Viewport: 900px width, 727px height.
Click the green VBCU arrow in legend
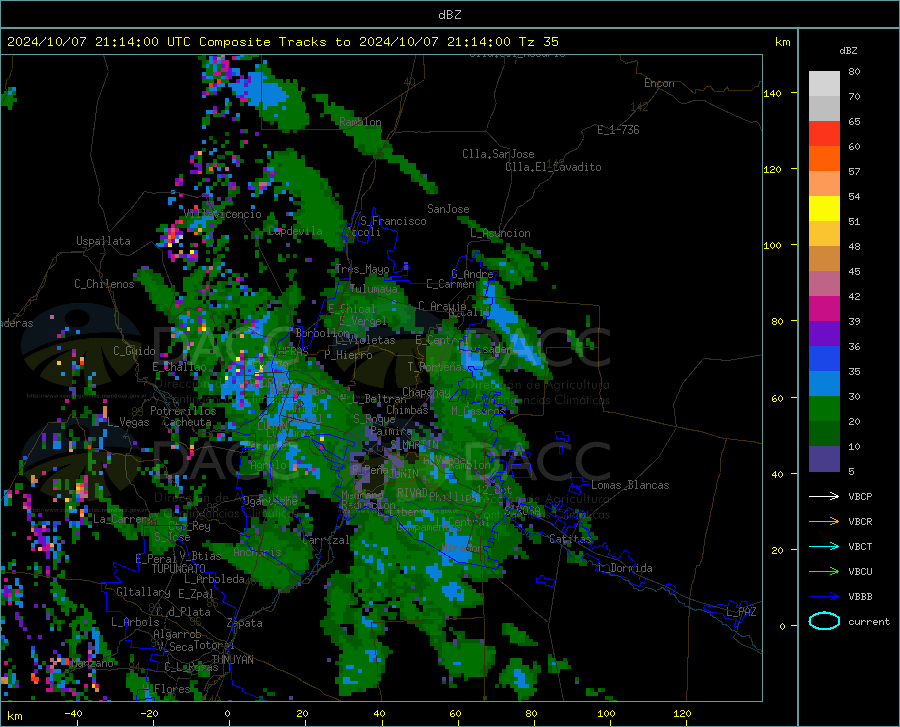pos(824,572)
